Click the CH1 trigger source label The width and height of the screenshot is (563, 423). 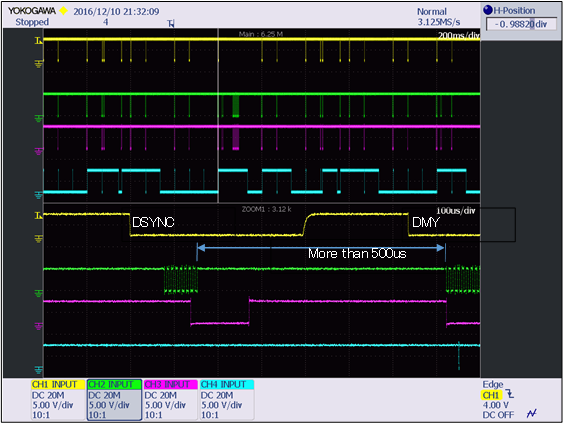click(491, 395)
